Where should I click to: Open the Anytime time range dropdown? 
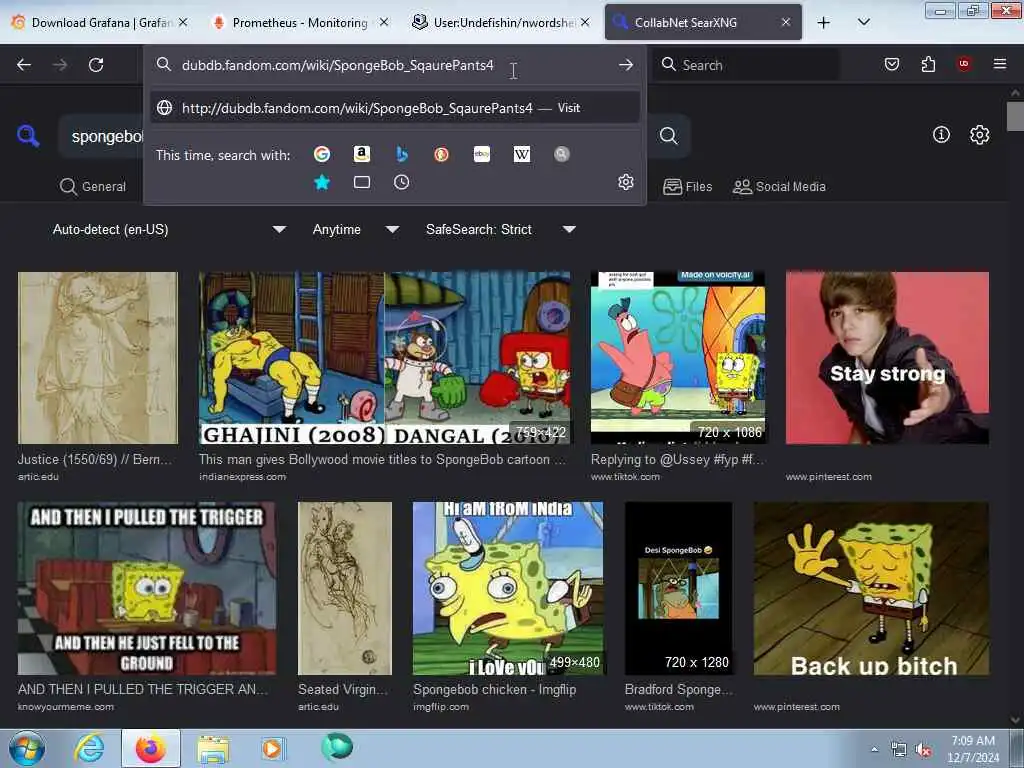click(x=356, y=229)
